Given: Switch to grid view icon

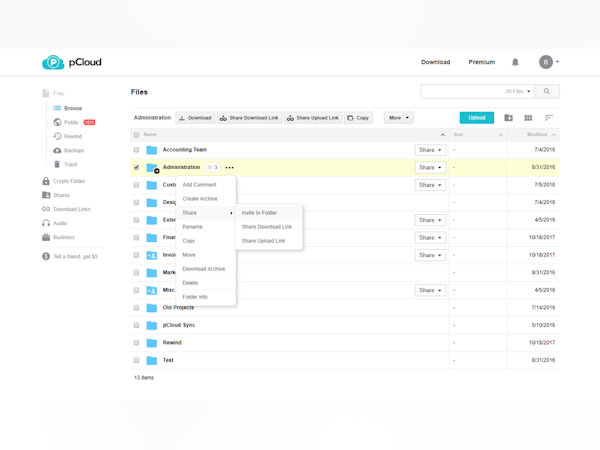Looking at the screenshot, I should 528,118.
